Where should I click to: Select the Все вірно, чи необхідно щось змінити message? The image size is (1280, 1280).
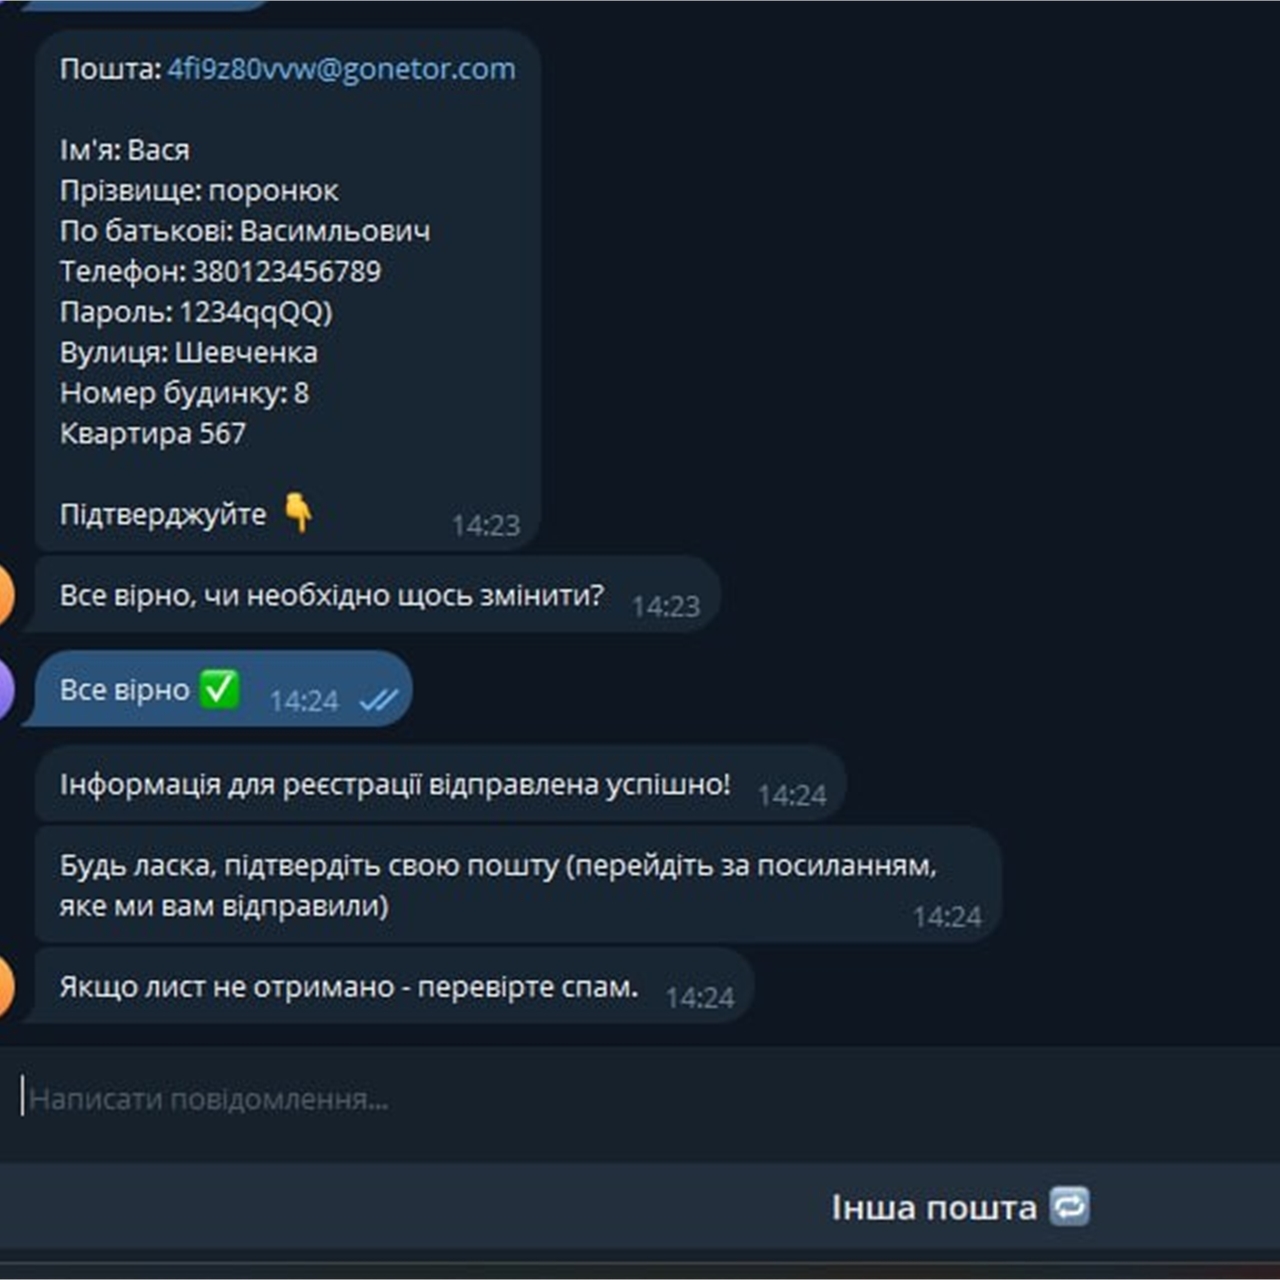click(x=378, y=595)
